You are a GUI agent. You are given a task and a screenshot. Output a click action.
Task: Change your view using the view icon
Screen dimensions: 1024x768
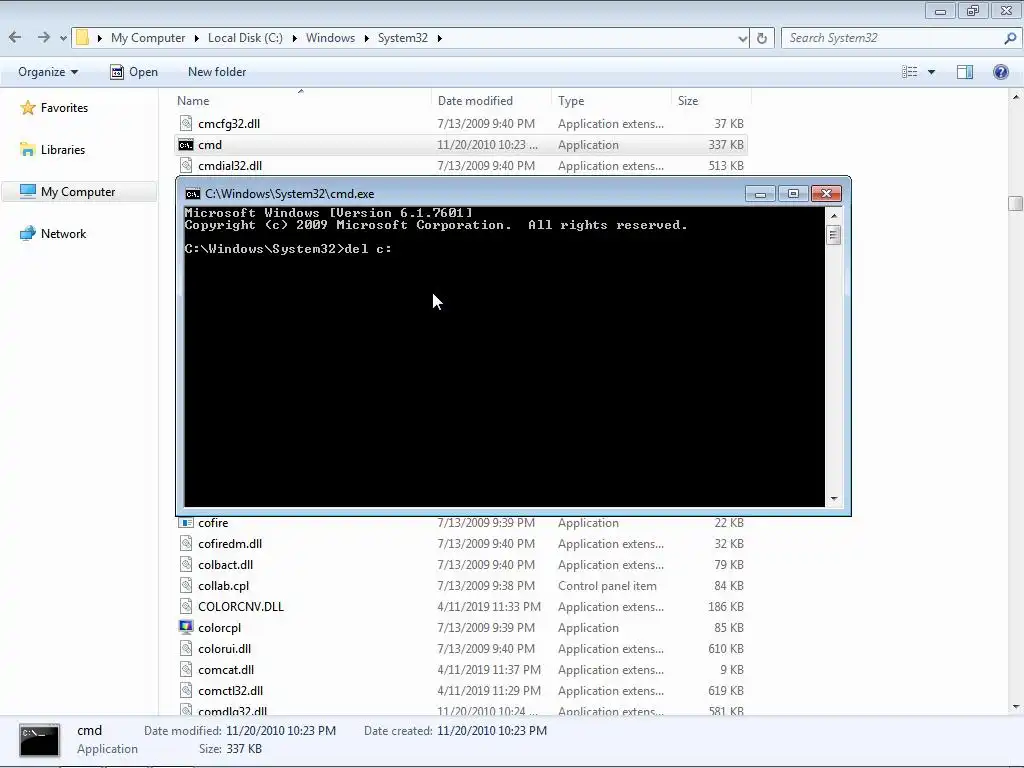[x=910, y=72]
